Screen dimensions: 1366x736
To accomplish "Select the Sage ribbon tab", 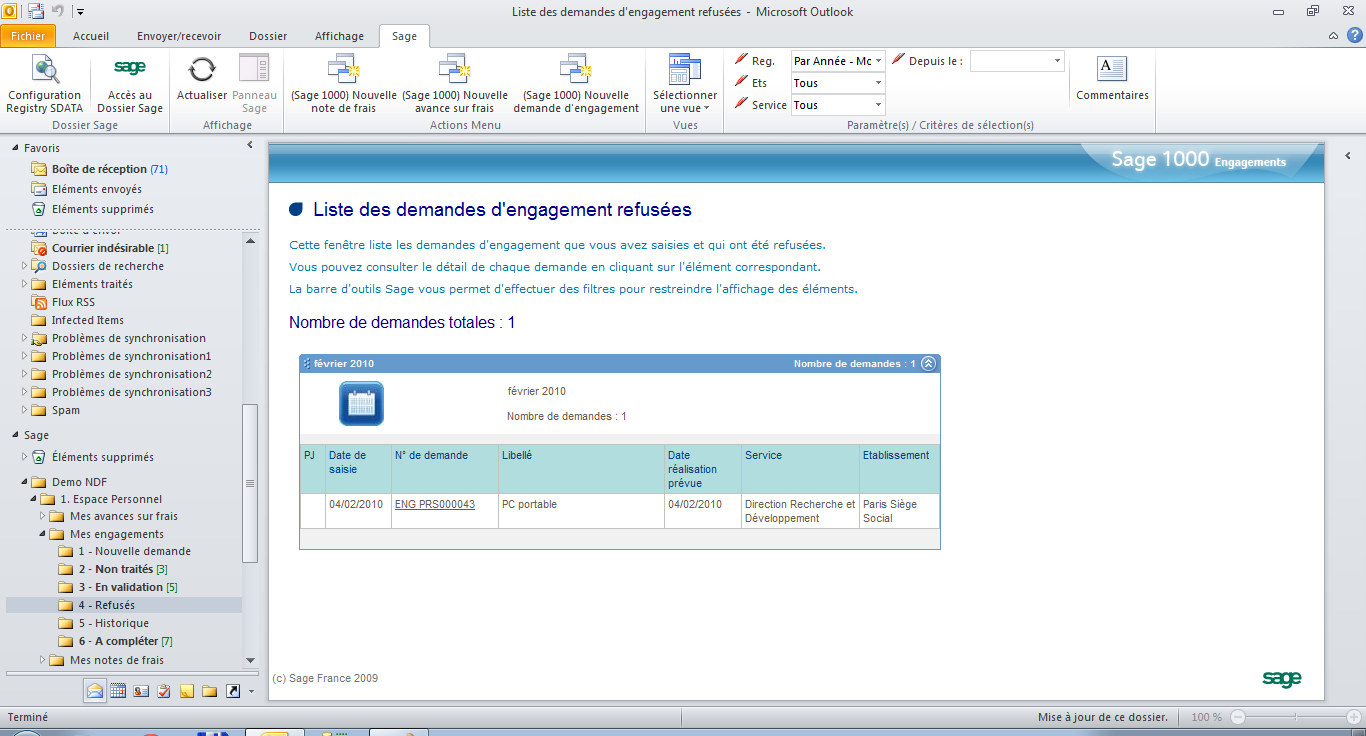I will 404,36.
